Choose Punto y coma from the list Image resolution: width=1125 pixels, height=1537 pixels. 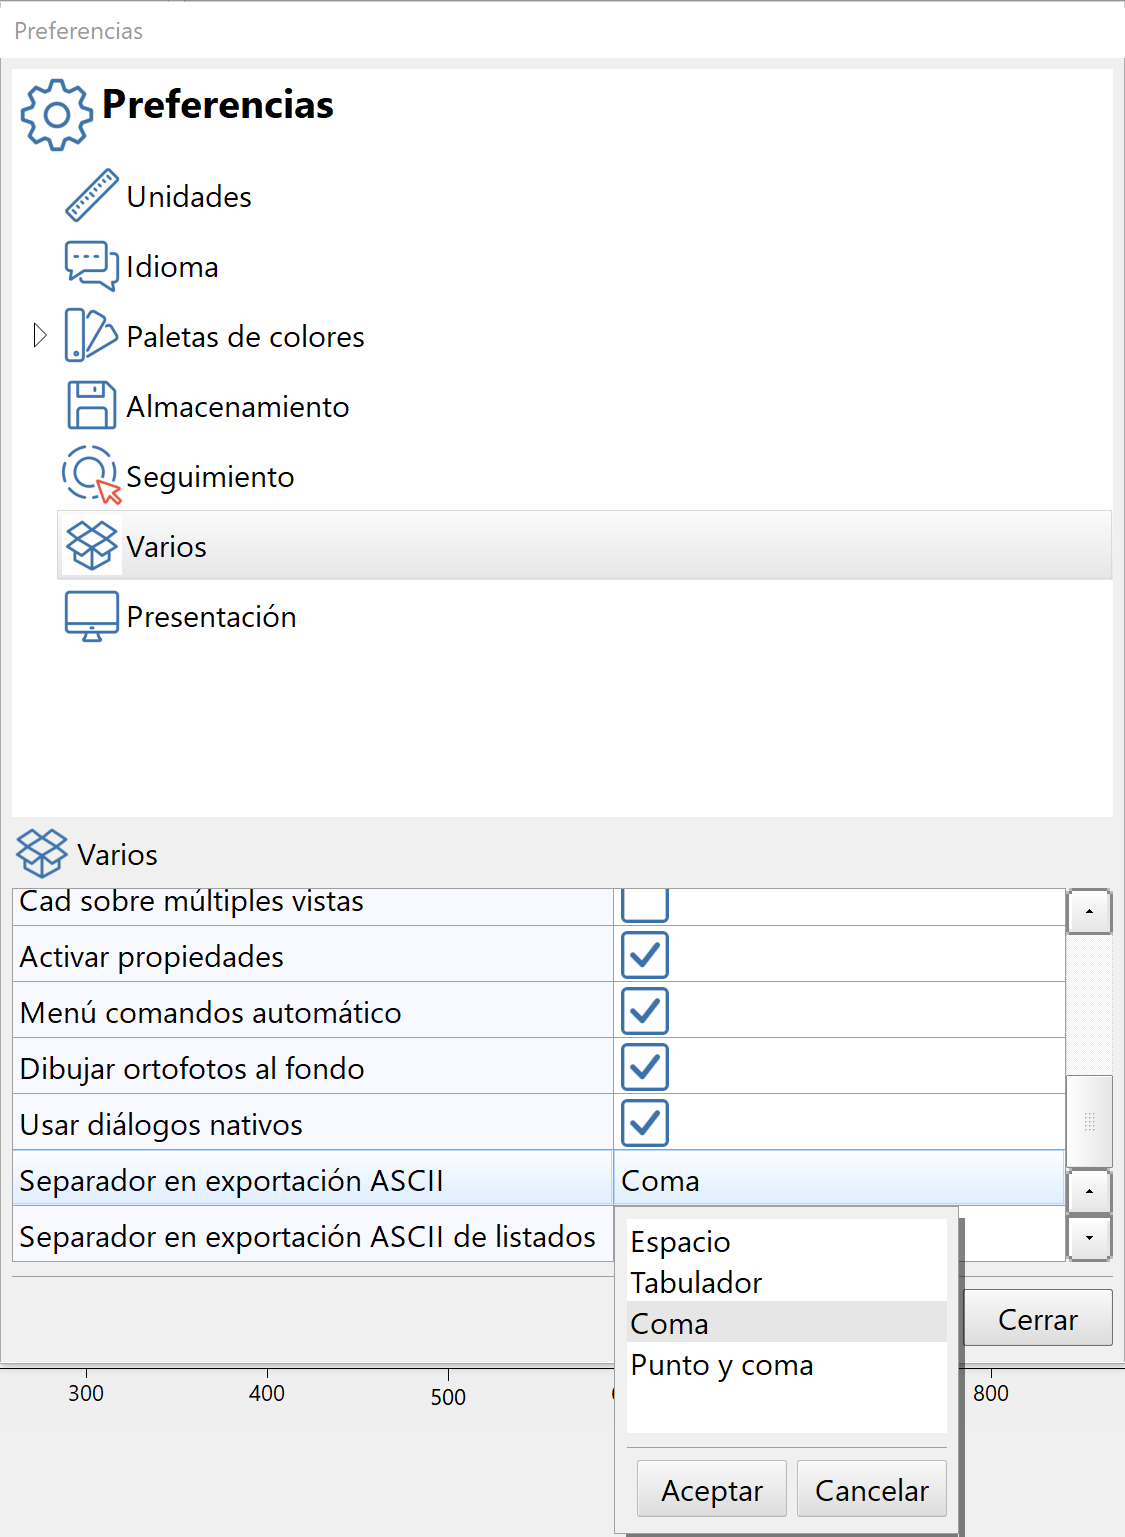click(721, 1365)
